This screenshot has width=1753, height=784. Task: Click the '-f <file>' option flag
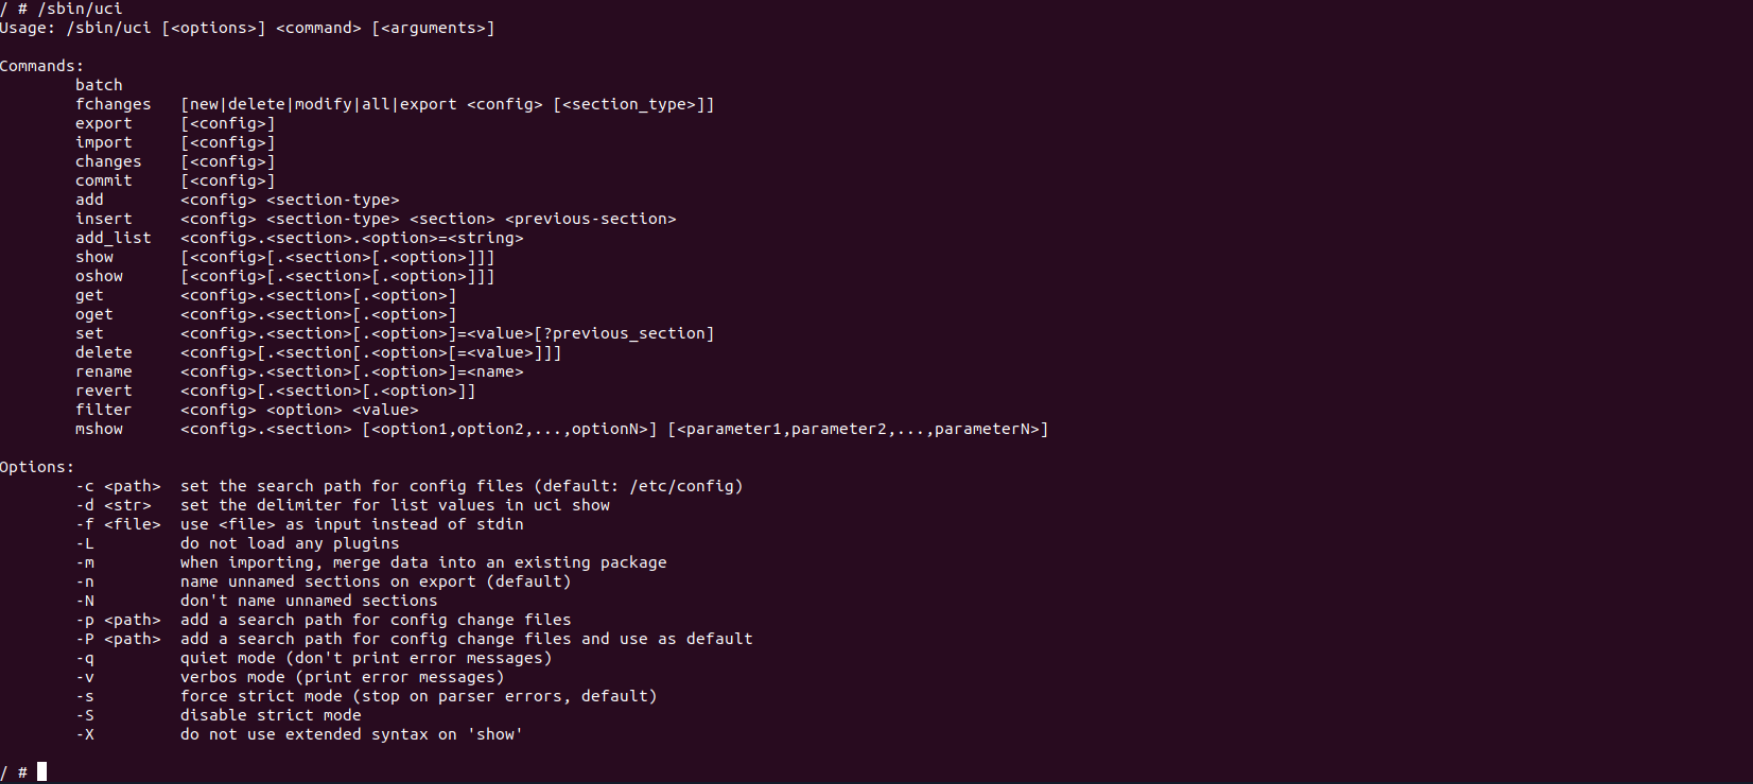118,525
